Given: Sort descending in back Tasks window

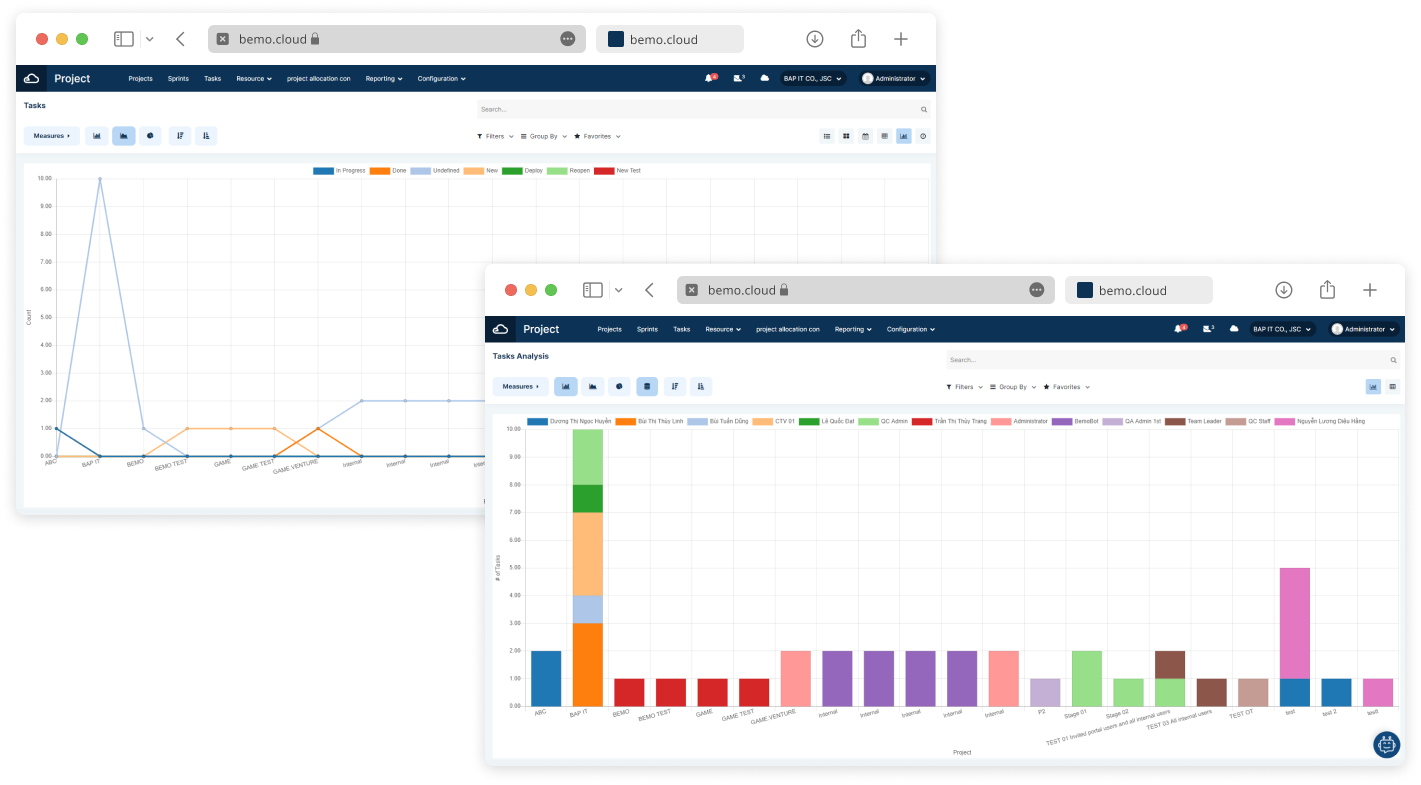Looking at the screenshot, I should [x=180, y=136].
